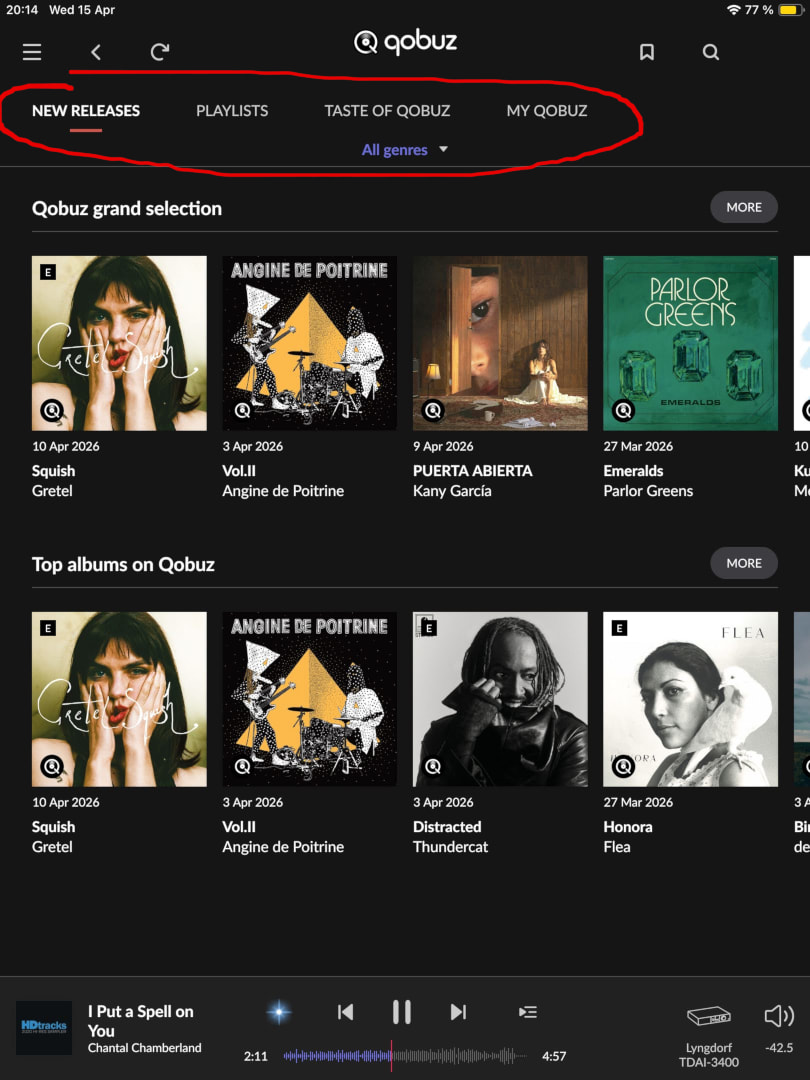Open search with the magnifier icon
810x1080 pixels.
click(710, 52)
